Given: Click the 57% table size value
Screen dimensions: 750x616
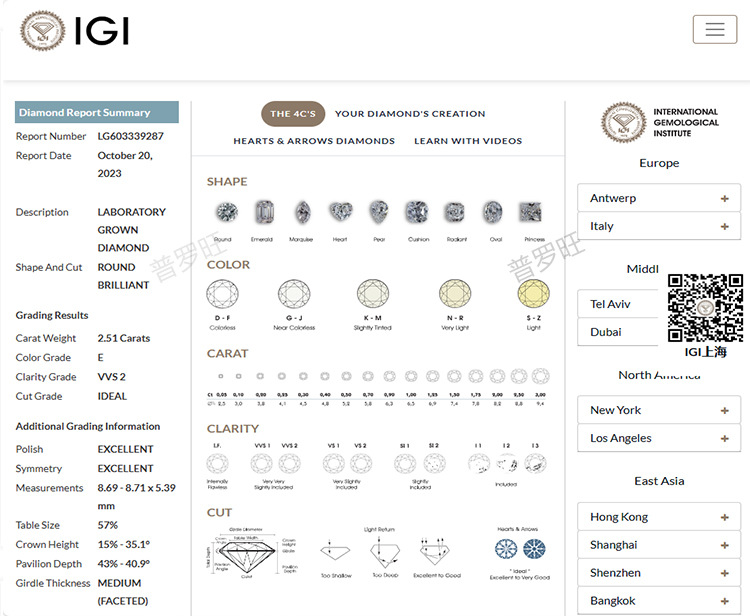Looking at the screenshot, I should point(108,525).
